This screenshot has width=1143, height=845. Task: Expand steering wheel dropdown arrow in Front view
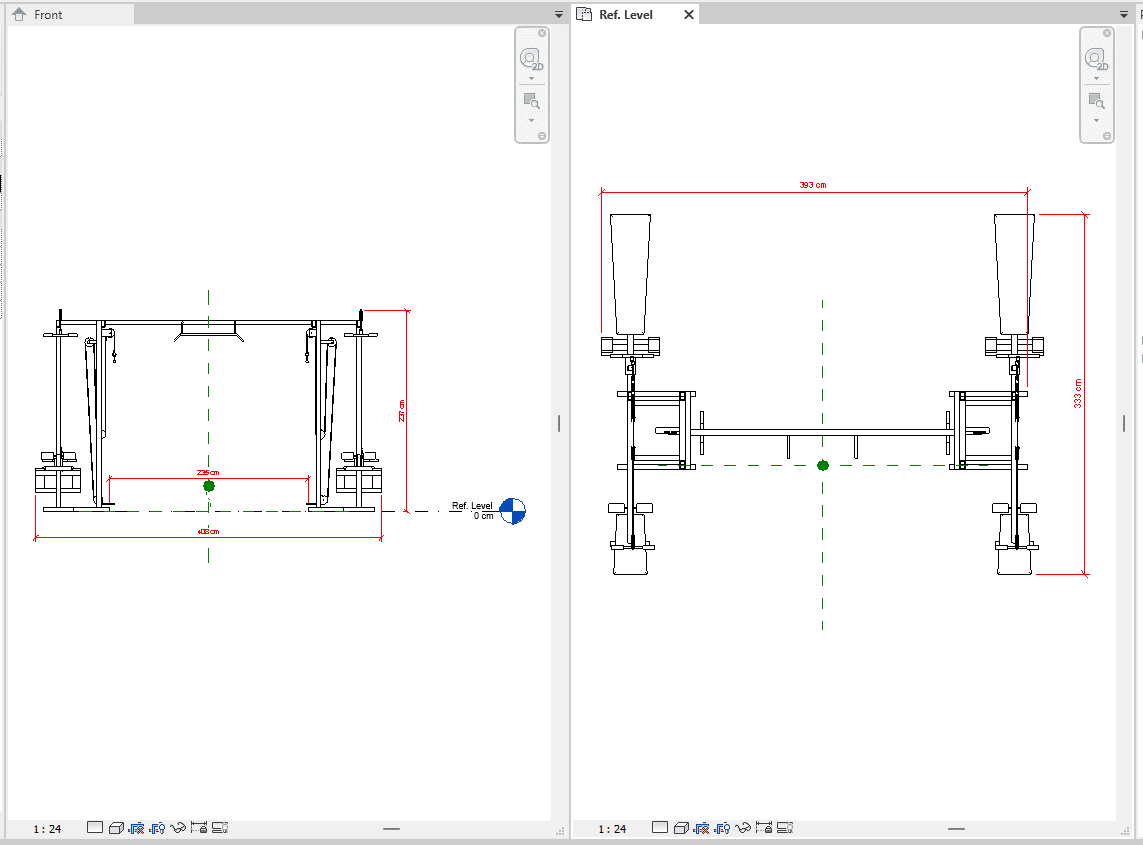click(532, 78)
